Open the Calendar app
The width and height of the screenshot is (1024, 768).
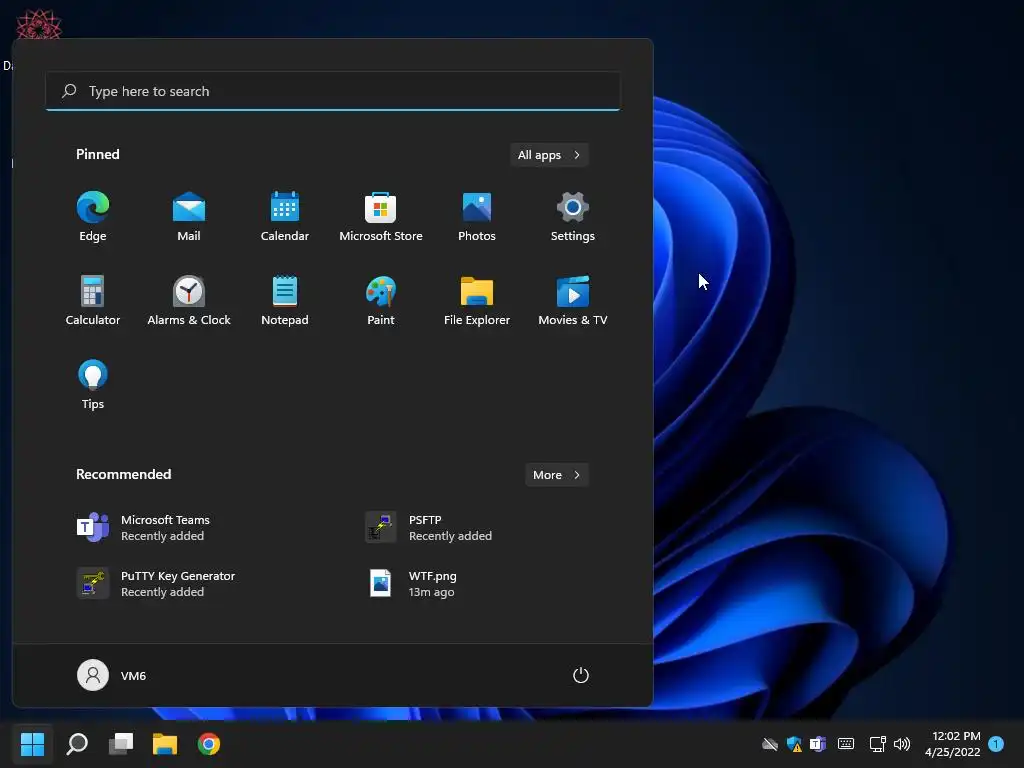[285, 217]
